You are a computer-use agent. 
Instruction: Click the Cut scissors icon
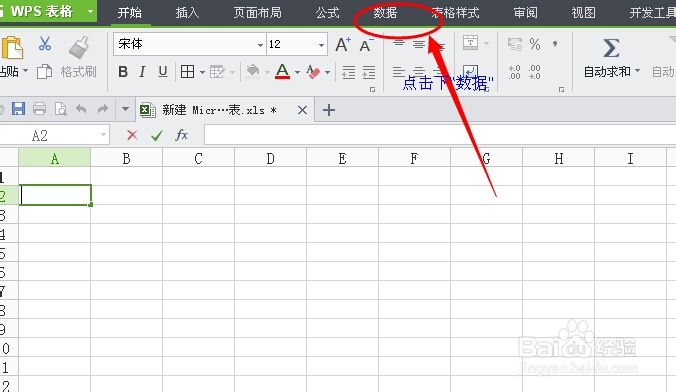pyautogui.click(x=45, y=44)
